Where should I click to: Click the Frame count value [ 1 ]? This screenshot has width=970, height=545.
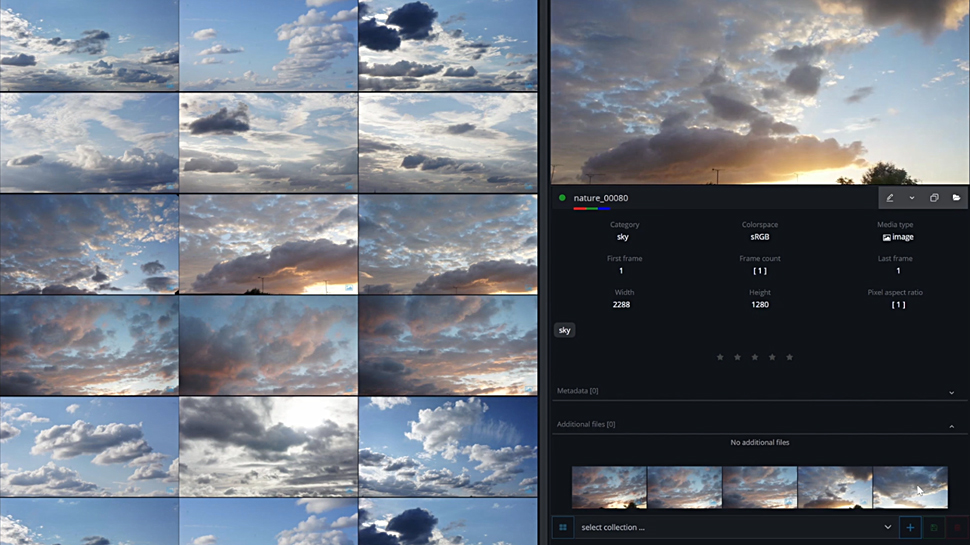[x=760, y=271]
